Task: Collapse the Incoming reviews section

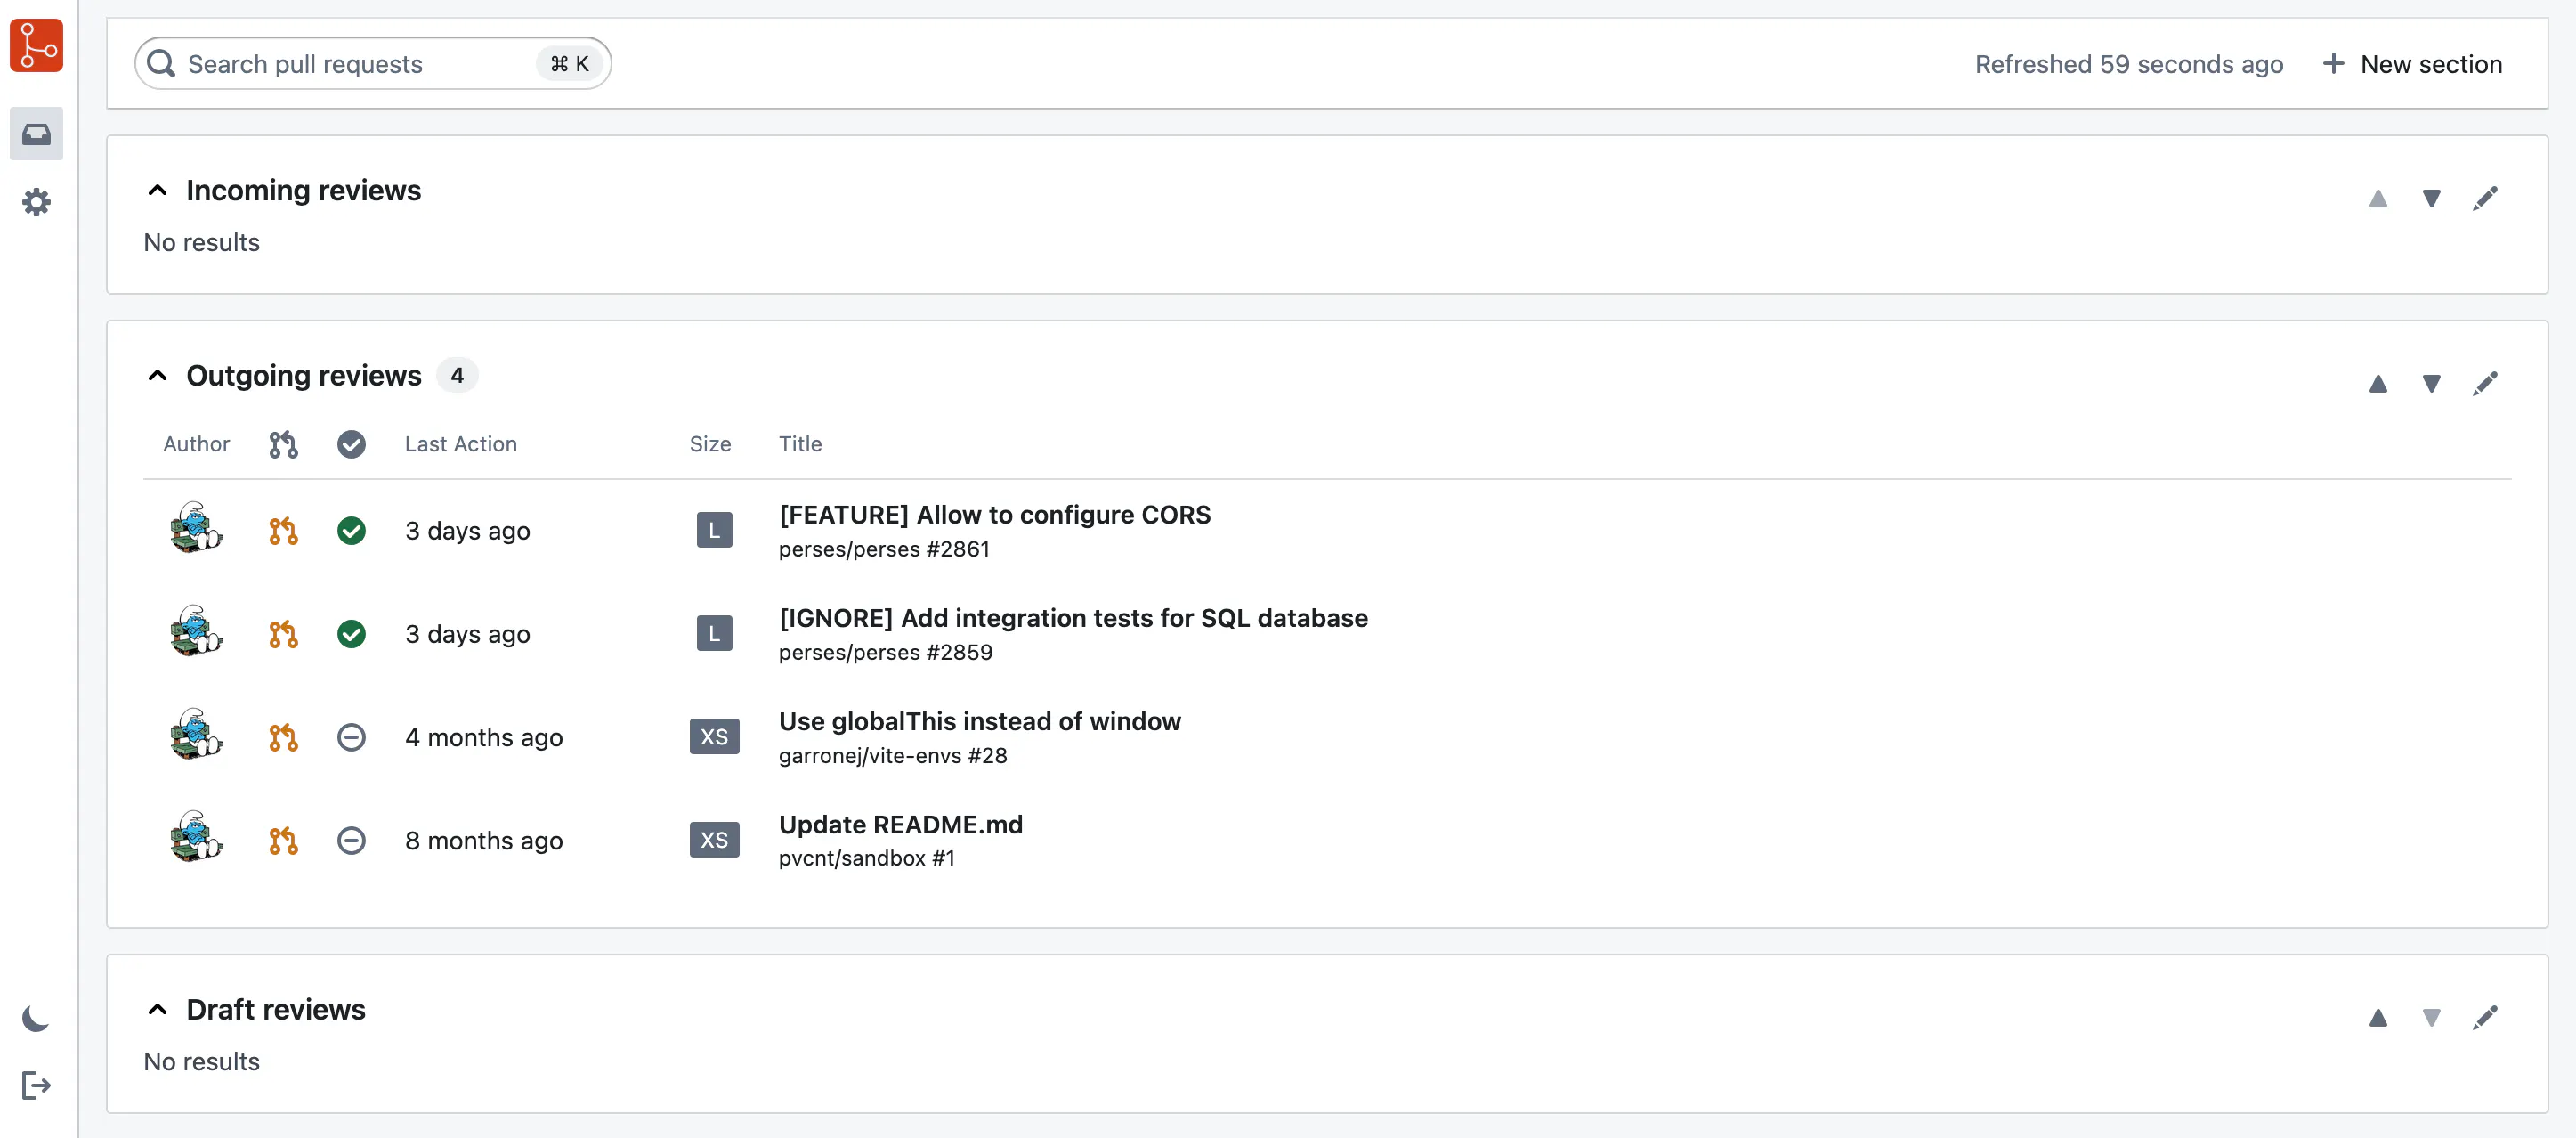Action: click(157, 190)
